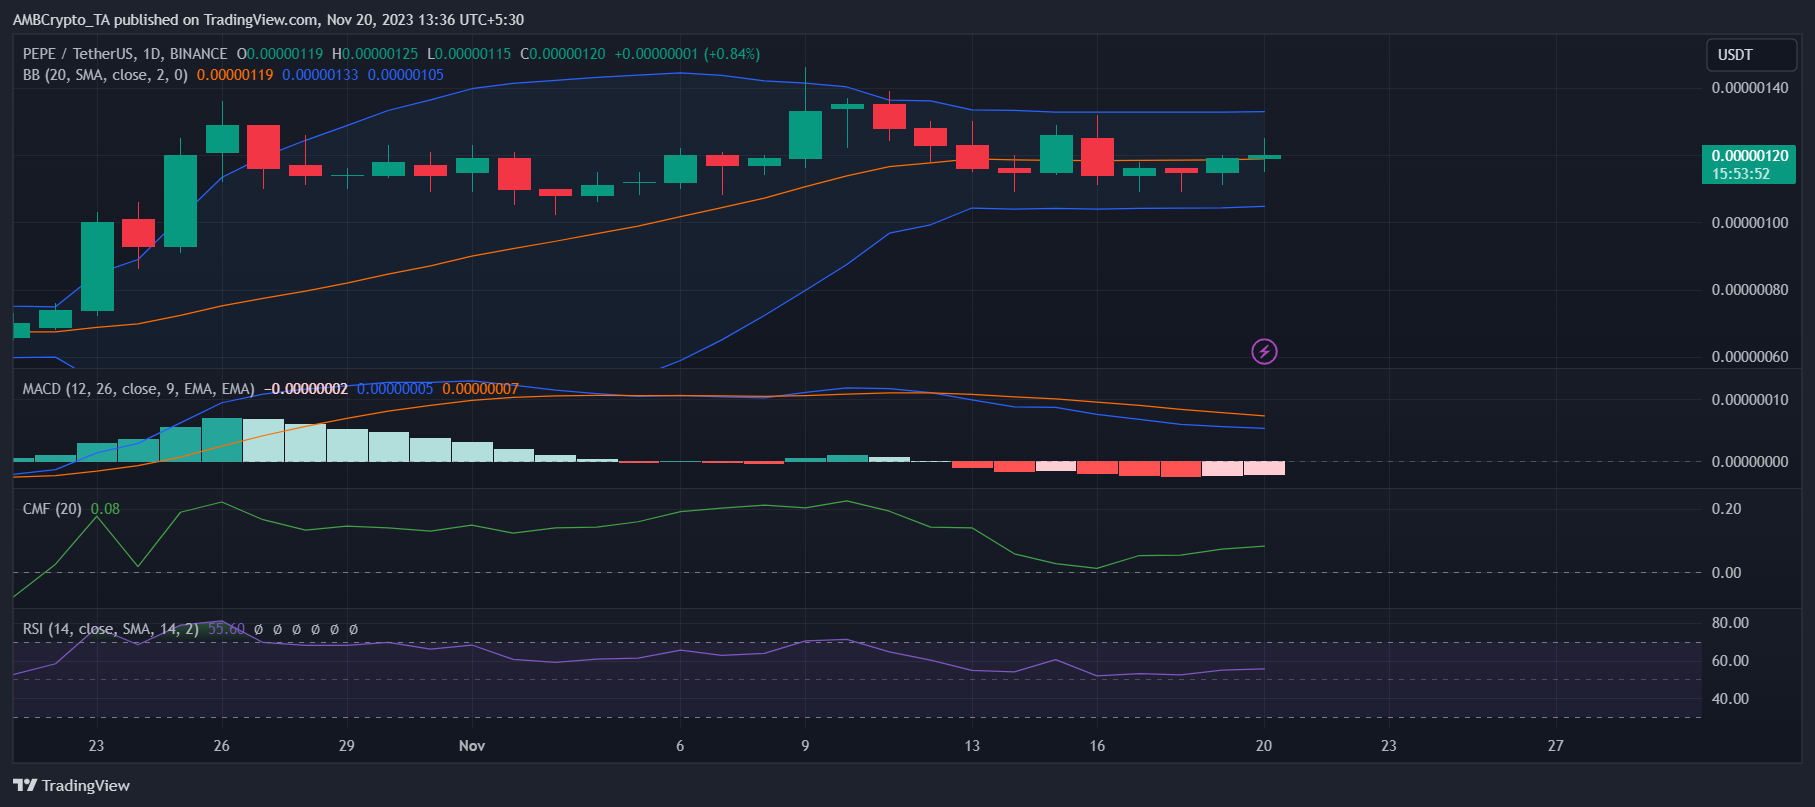Click the price axis label 0.00000140
This screenshot has height=807, width=1815.
point(1750,88)
